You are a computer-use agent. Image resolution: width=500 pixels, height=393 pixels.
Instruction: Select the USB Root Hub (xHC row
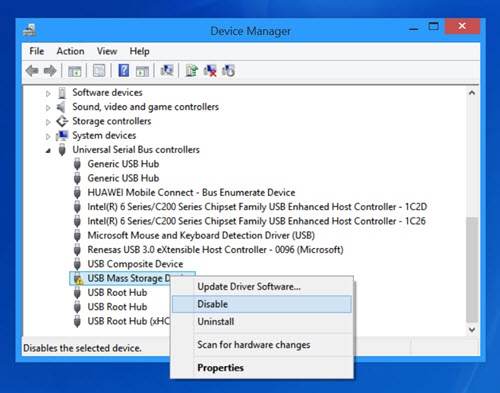coord(129,321)
